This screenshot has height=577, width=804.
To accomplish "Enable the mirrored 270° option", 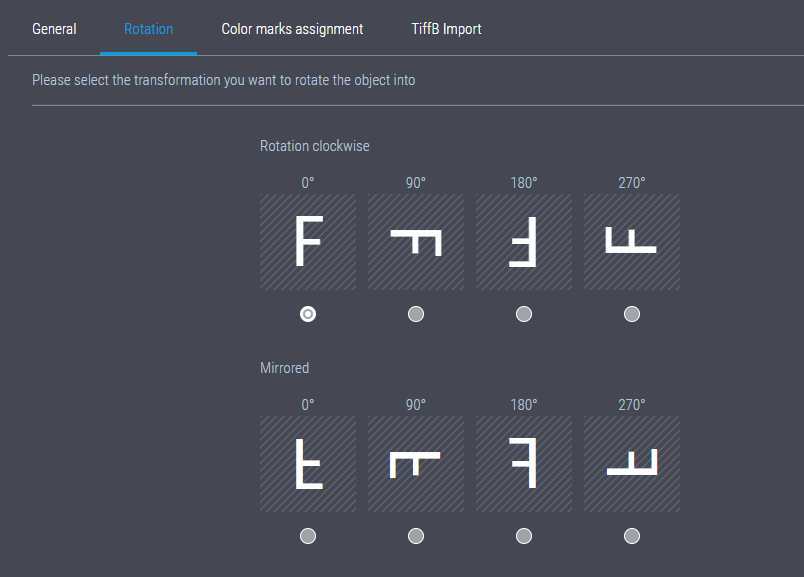I will (631, 535).
